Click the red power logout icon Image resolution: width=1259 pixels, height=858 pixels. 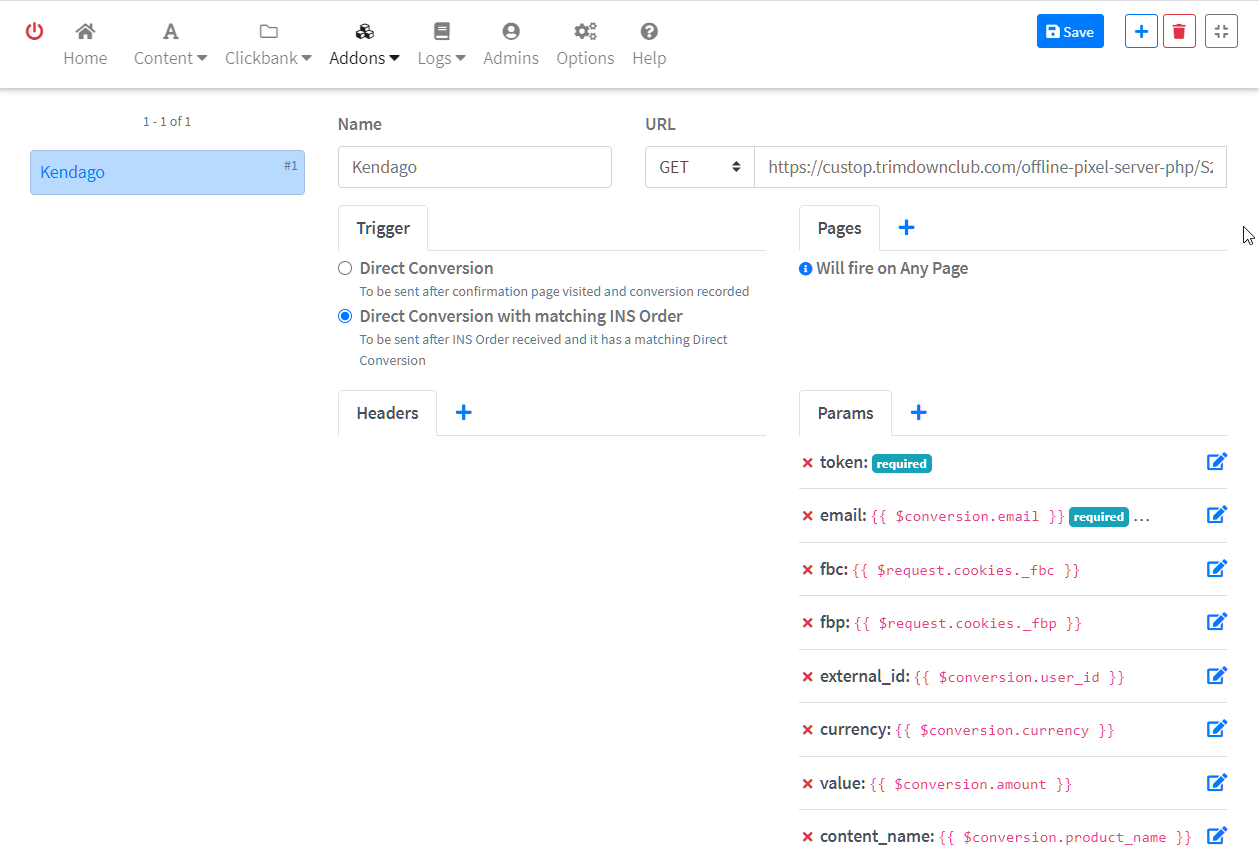34,31
